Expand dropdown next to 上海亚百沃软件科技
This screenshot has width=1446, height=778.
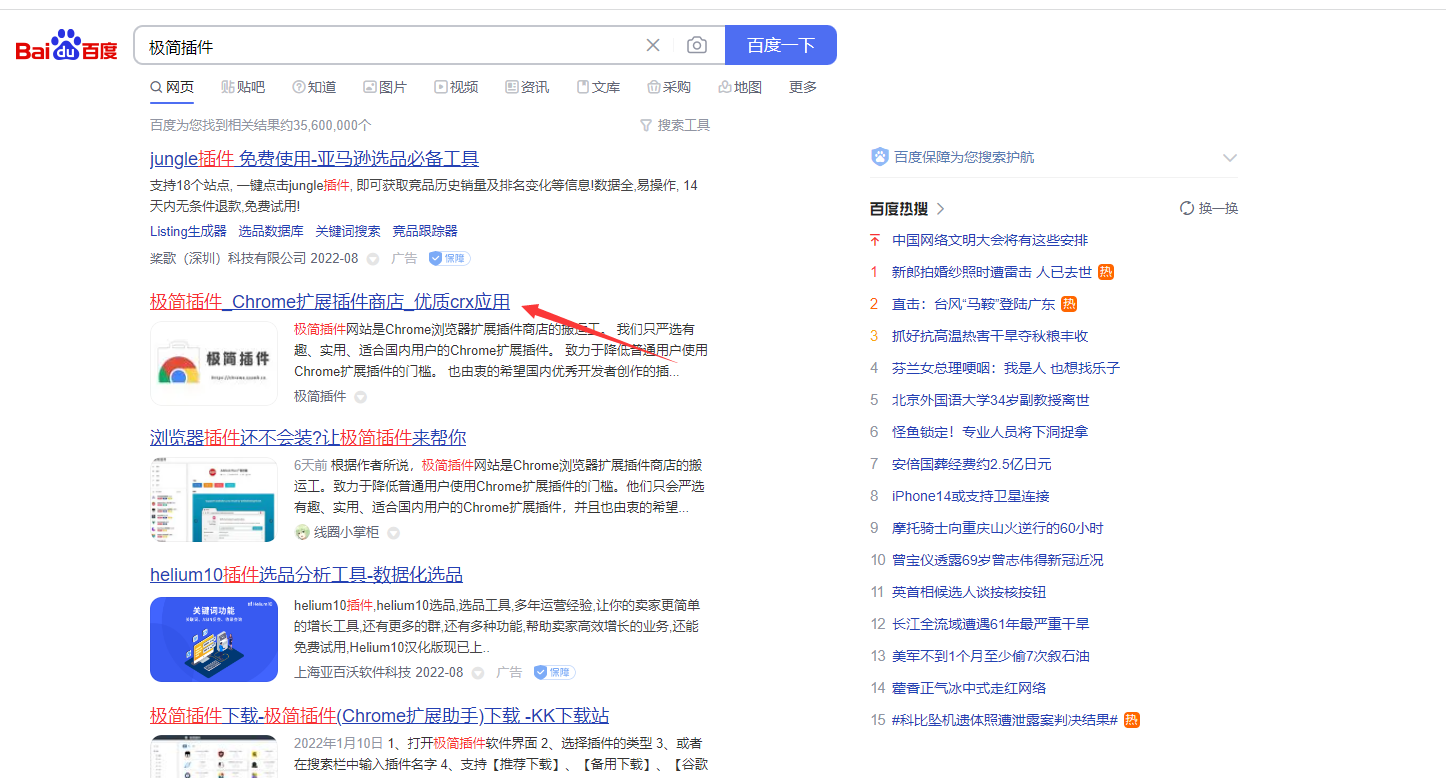point(478,672)
